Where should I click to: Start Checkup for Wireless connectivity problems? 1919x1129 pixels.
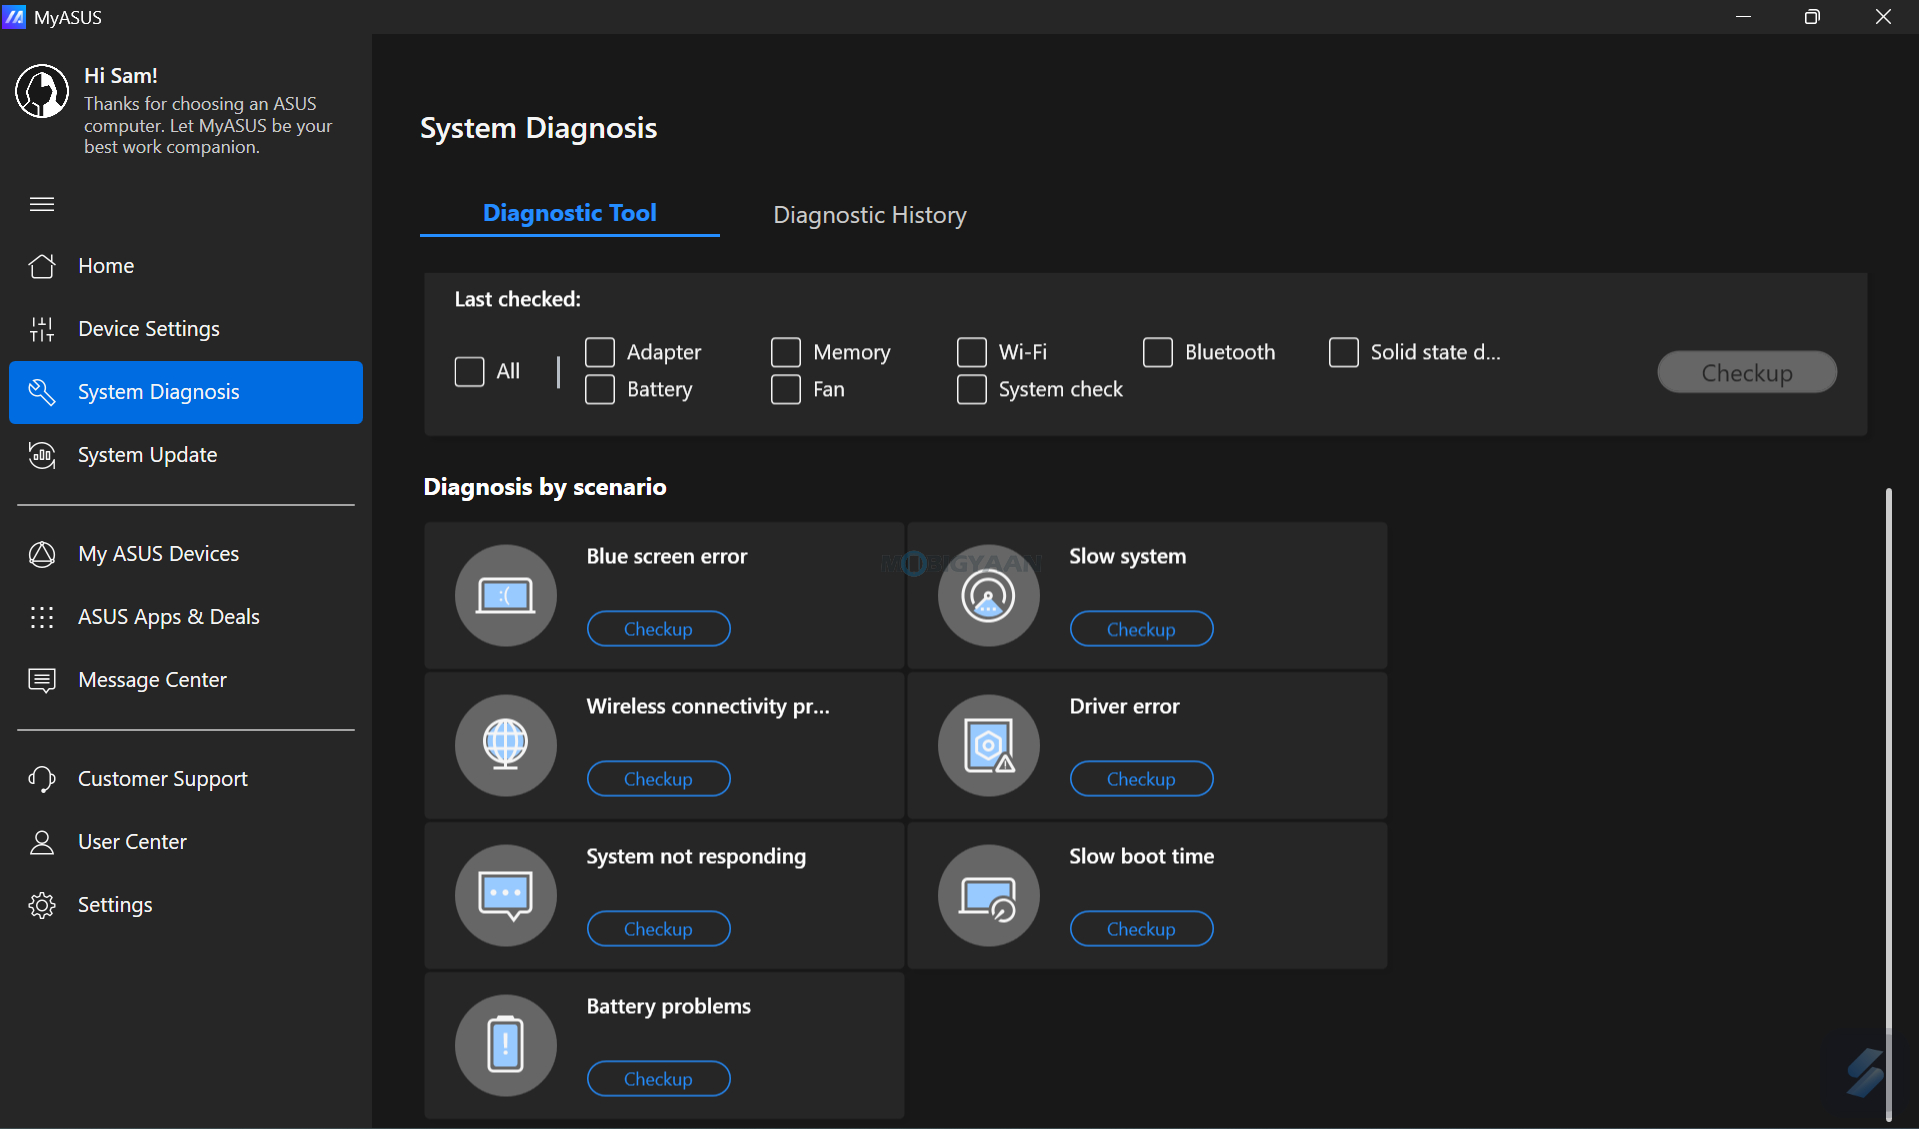659,779
